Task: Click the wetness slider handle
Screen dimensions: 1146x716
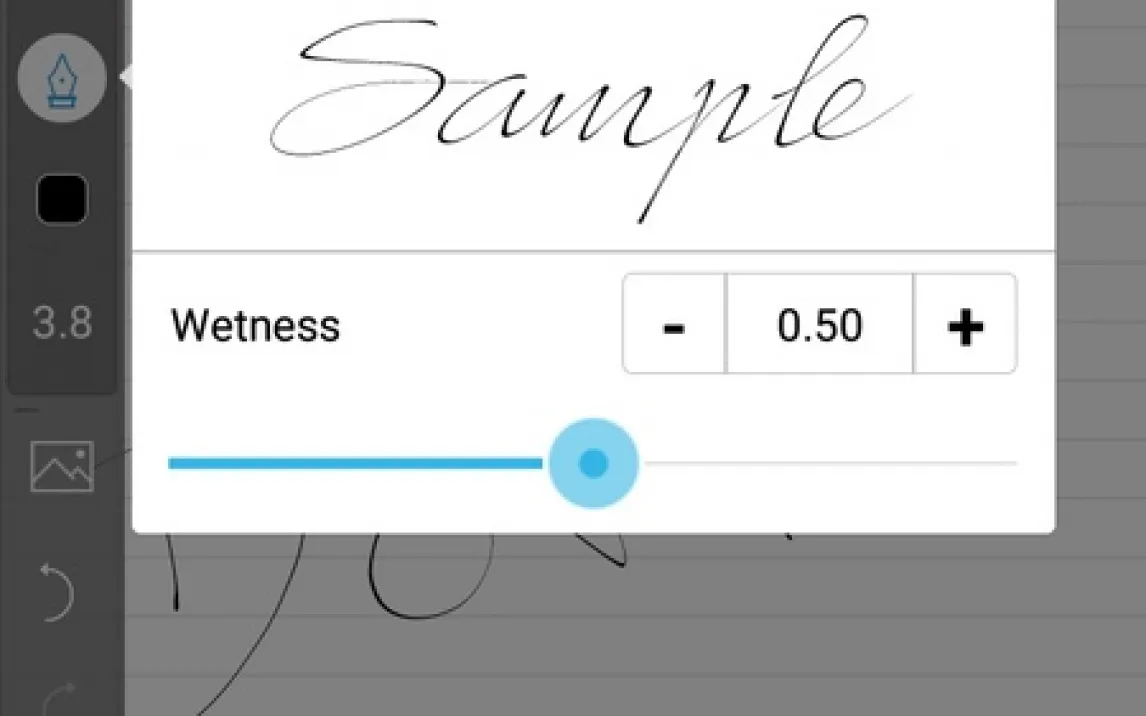Action: [x=593, y=463]
